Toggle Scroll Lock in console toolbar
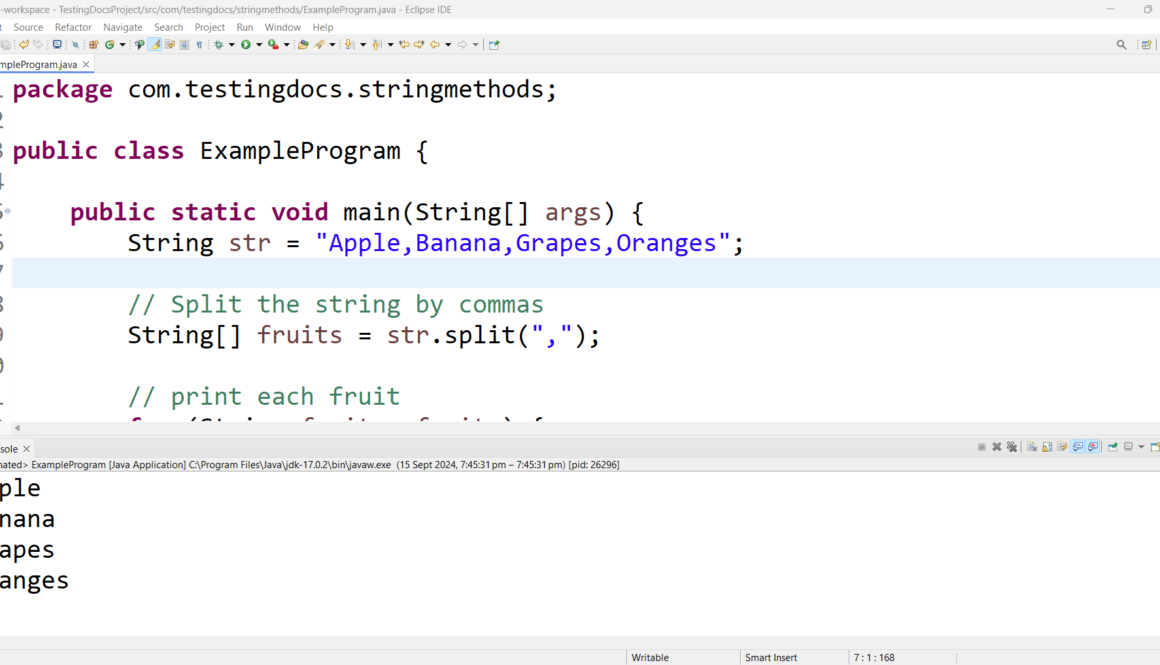The width and height of the screenshot is (1160, 665). (x=1046, y=447)
